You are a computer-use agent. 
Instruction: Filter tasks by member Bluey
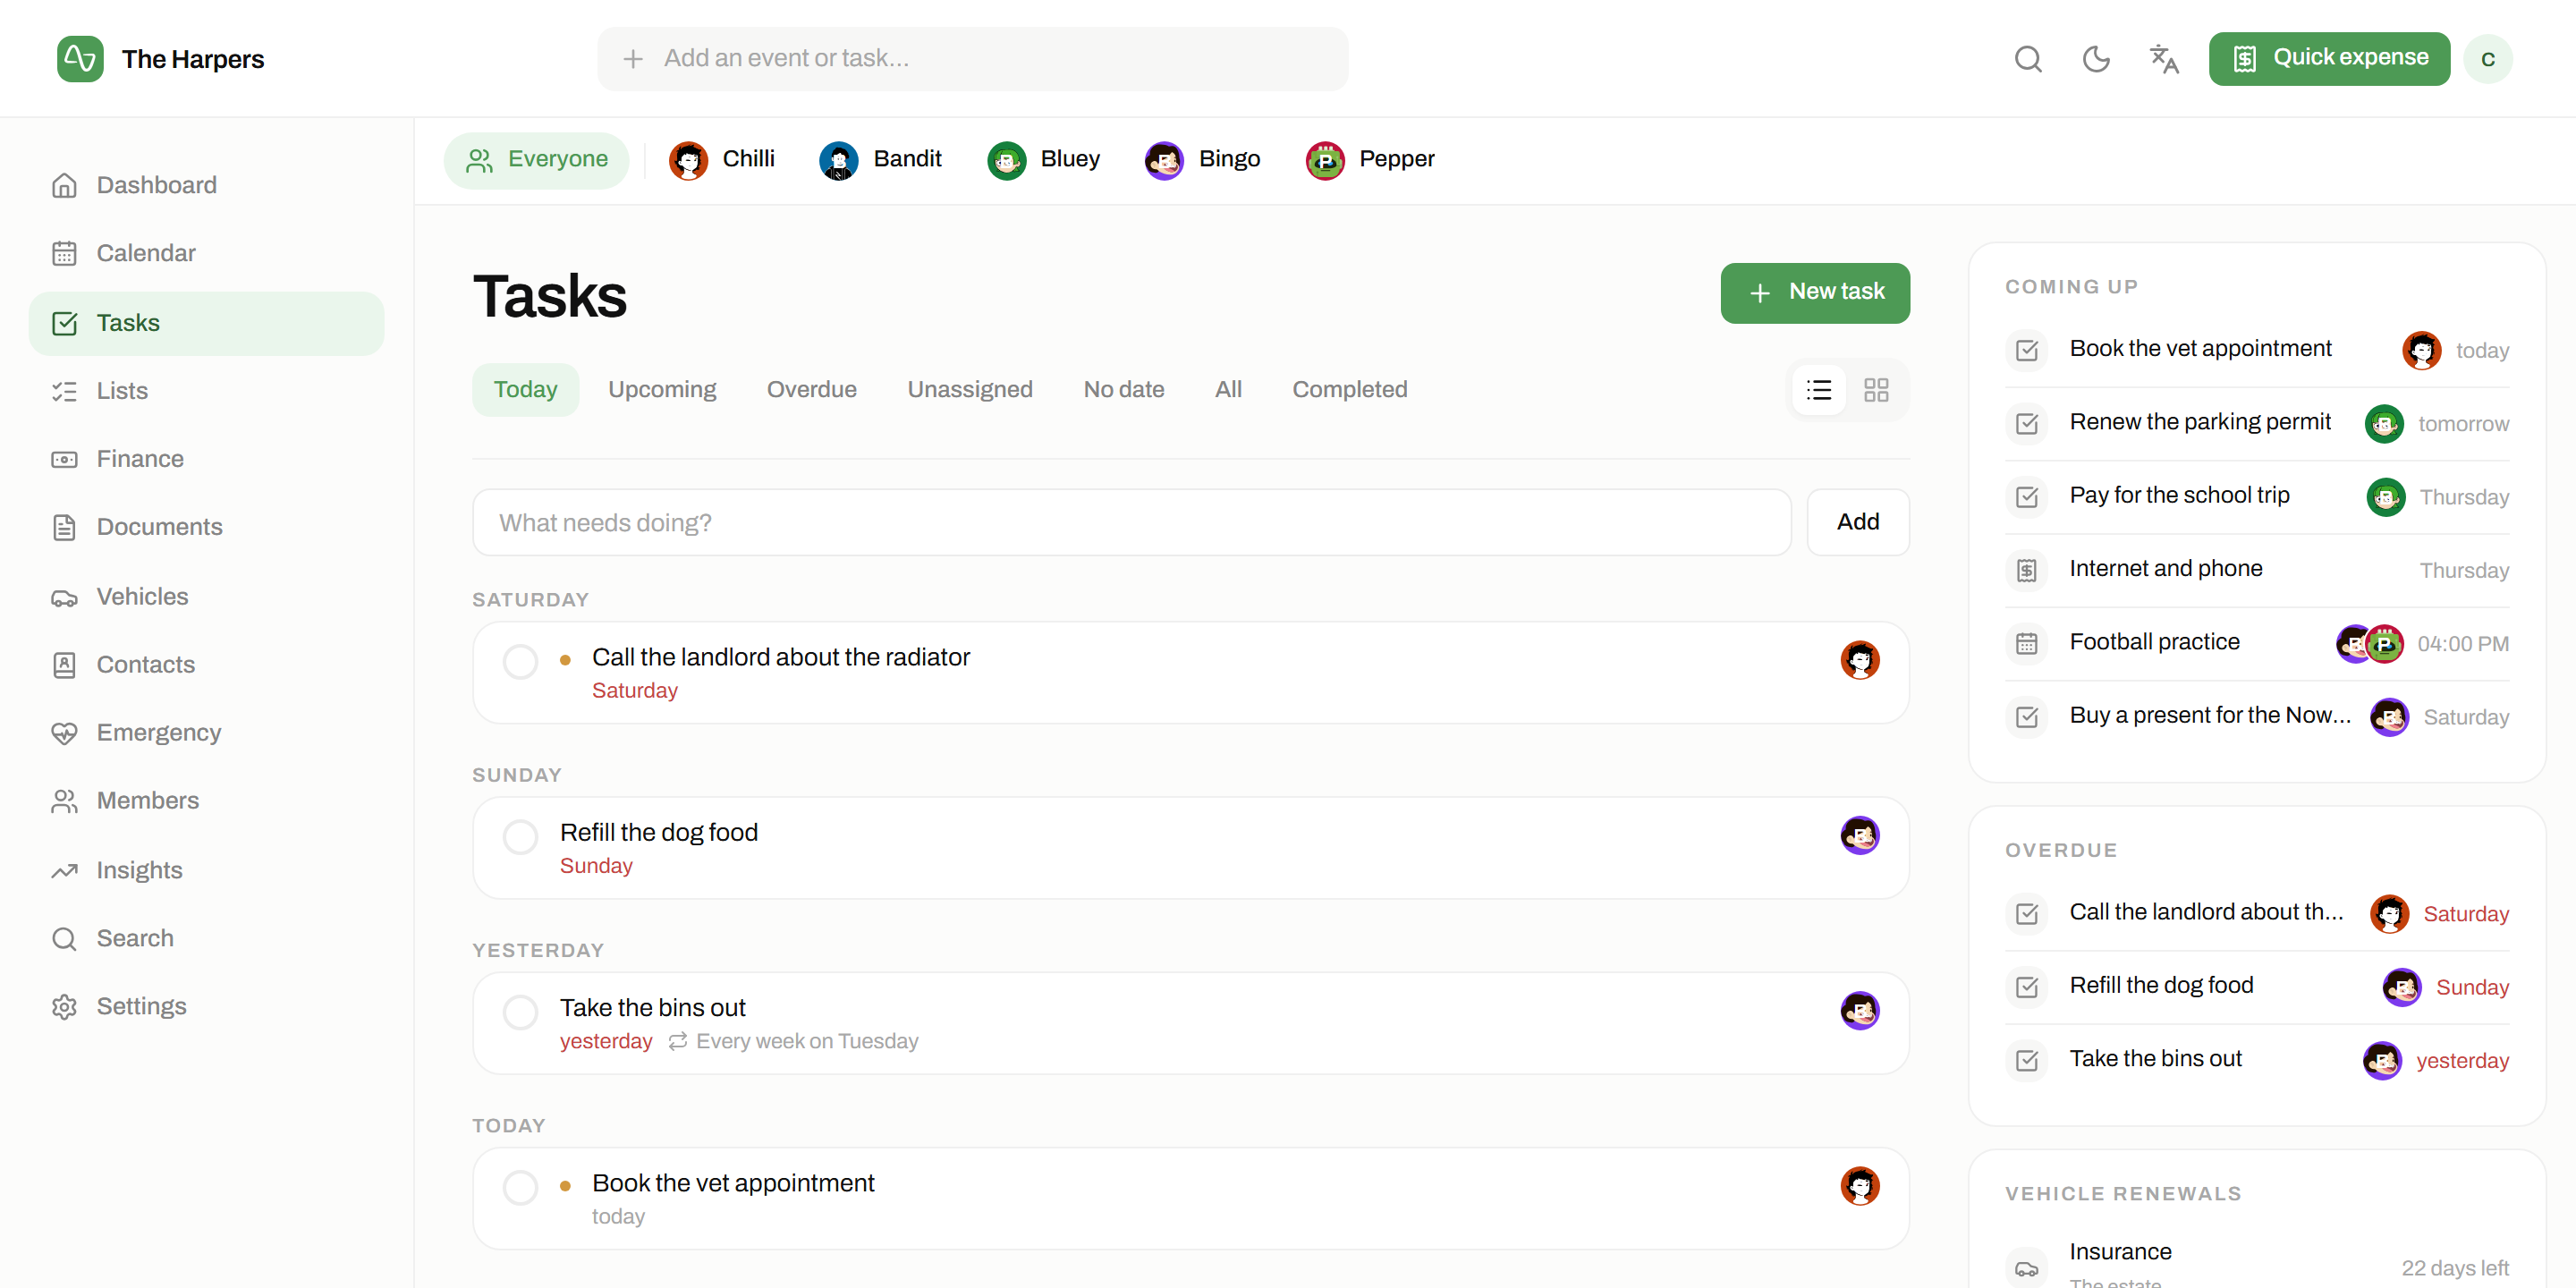(x=1043, y=160)
